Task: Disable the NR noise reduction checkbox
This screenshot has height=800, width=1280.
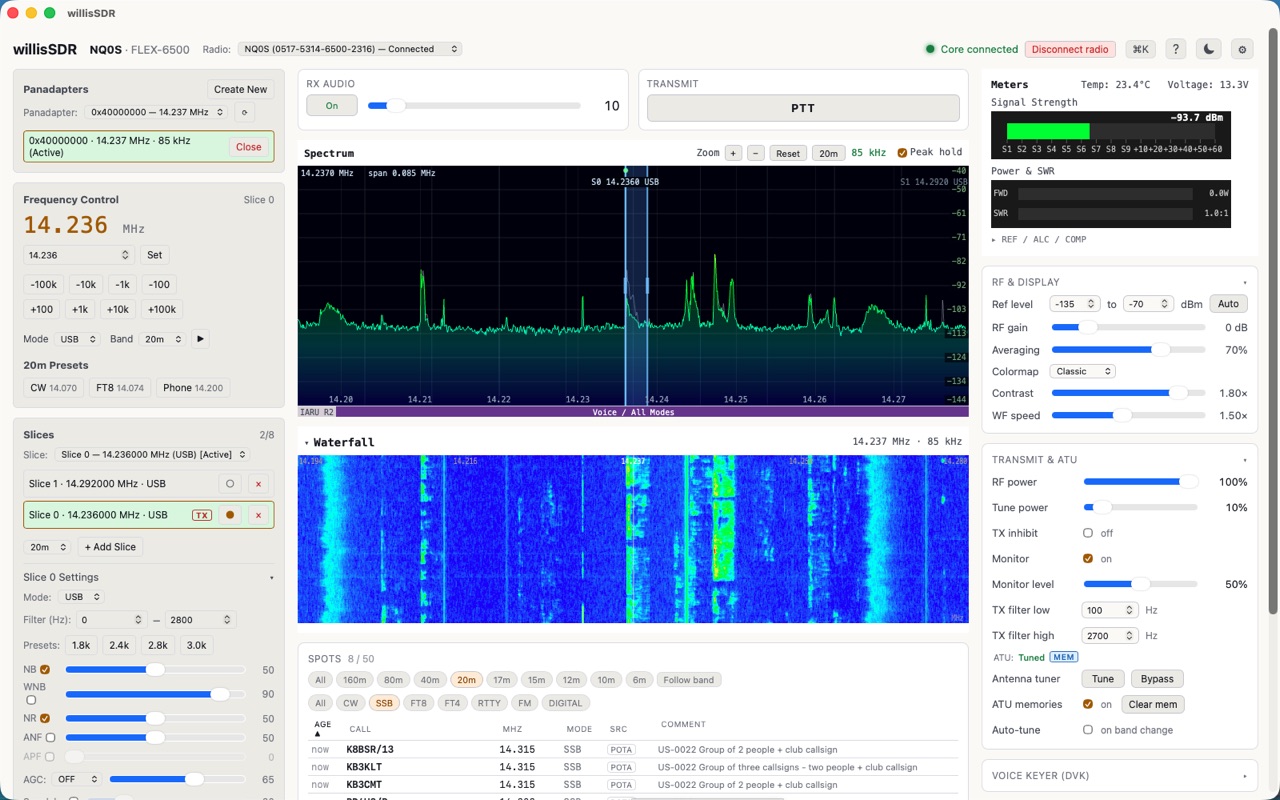Action: click(45, 718)
